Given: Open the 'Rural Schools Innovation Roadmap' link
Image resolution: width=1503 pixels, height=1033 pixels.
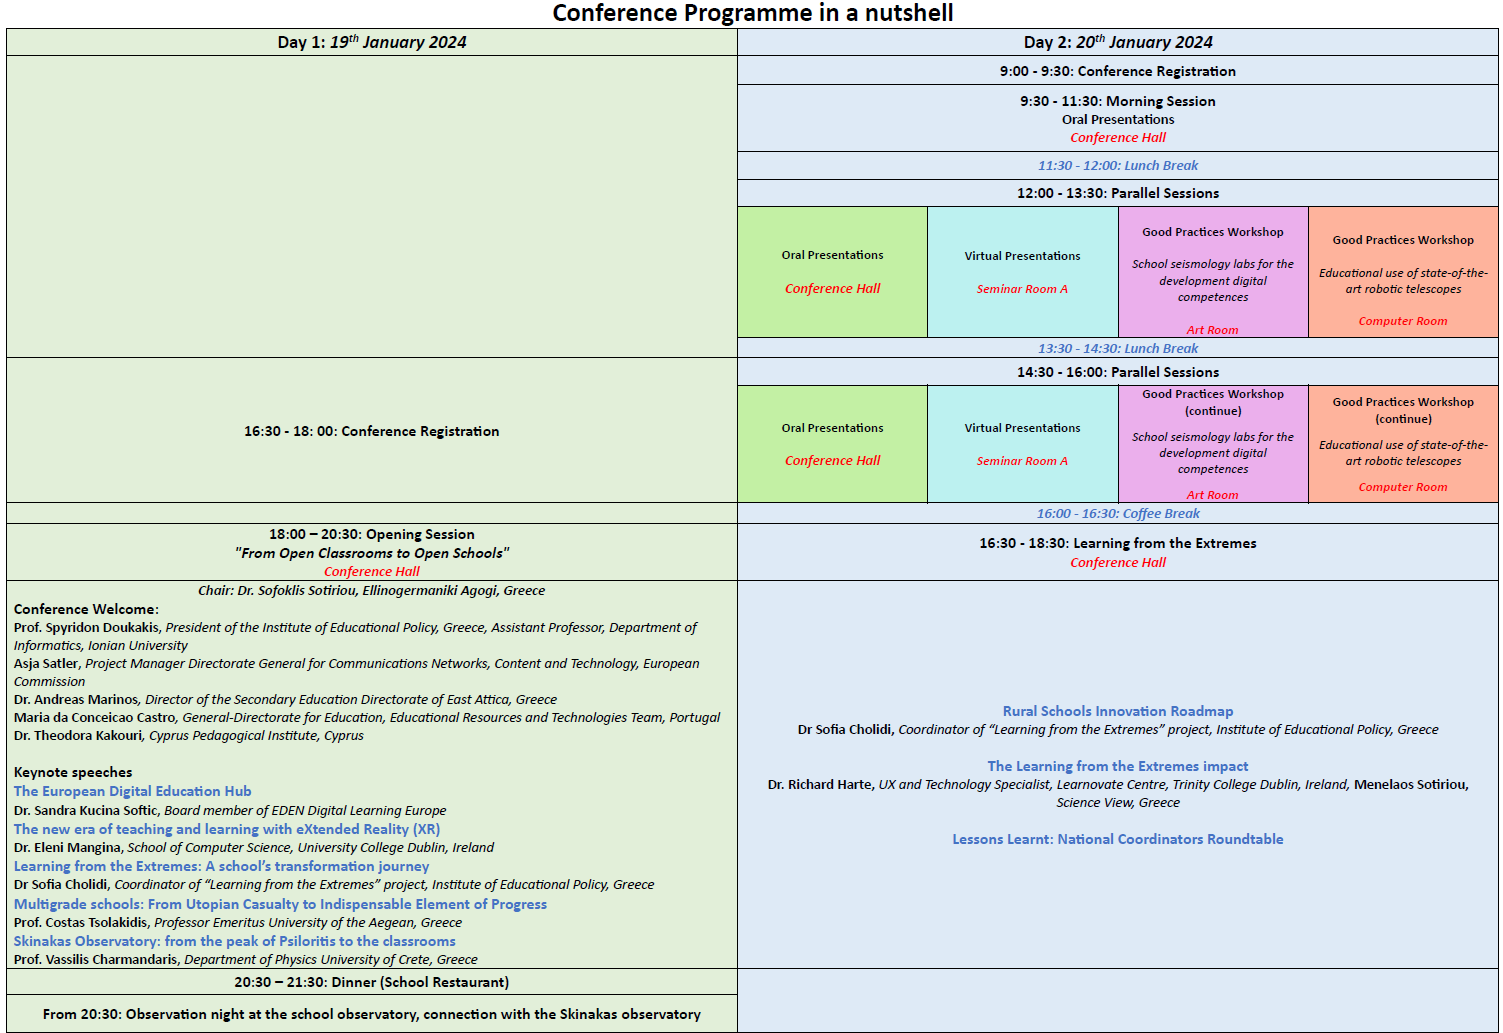Looking at the screenshot, I should [x=1117, y=711].
